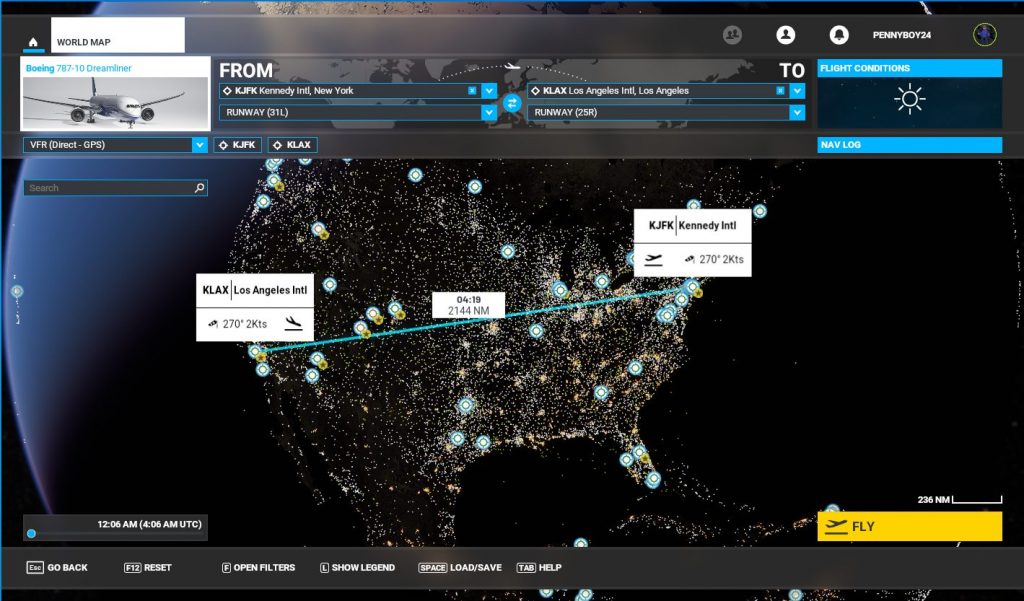Viewport: 1024px width, 601px height.
Task: Expand the arrival RUNWAY (25R) dropdown
Action: point(797,112)
